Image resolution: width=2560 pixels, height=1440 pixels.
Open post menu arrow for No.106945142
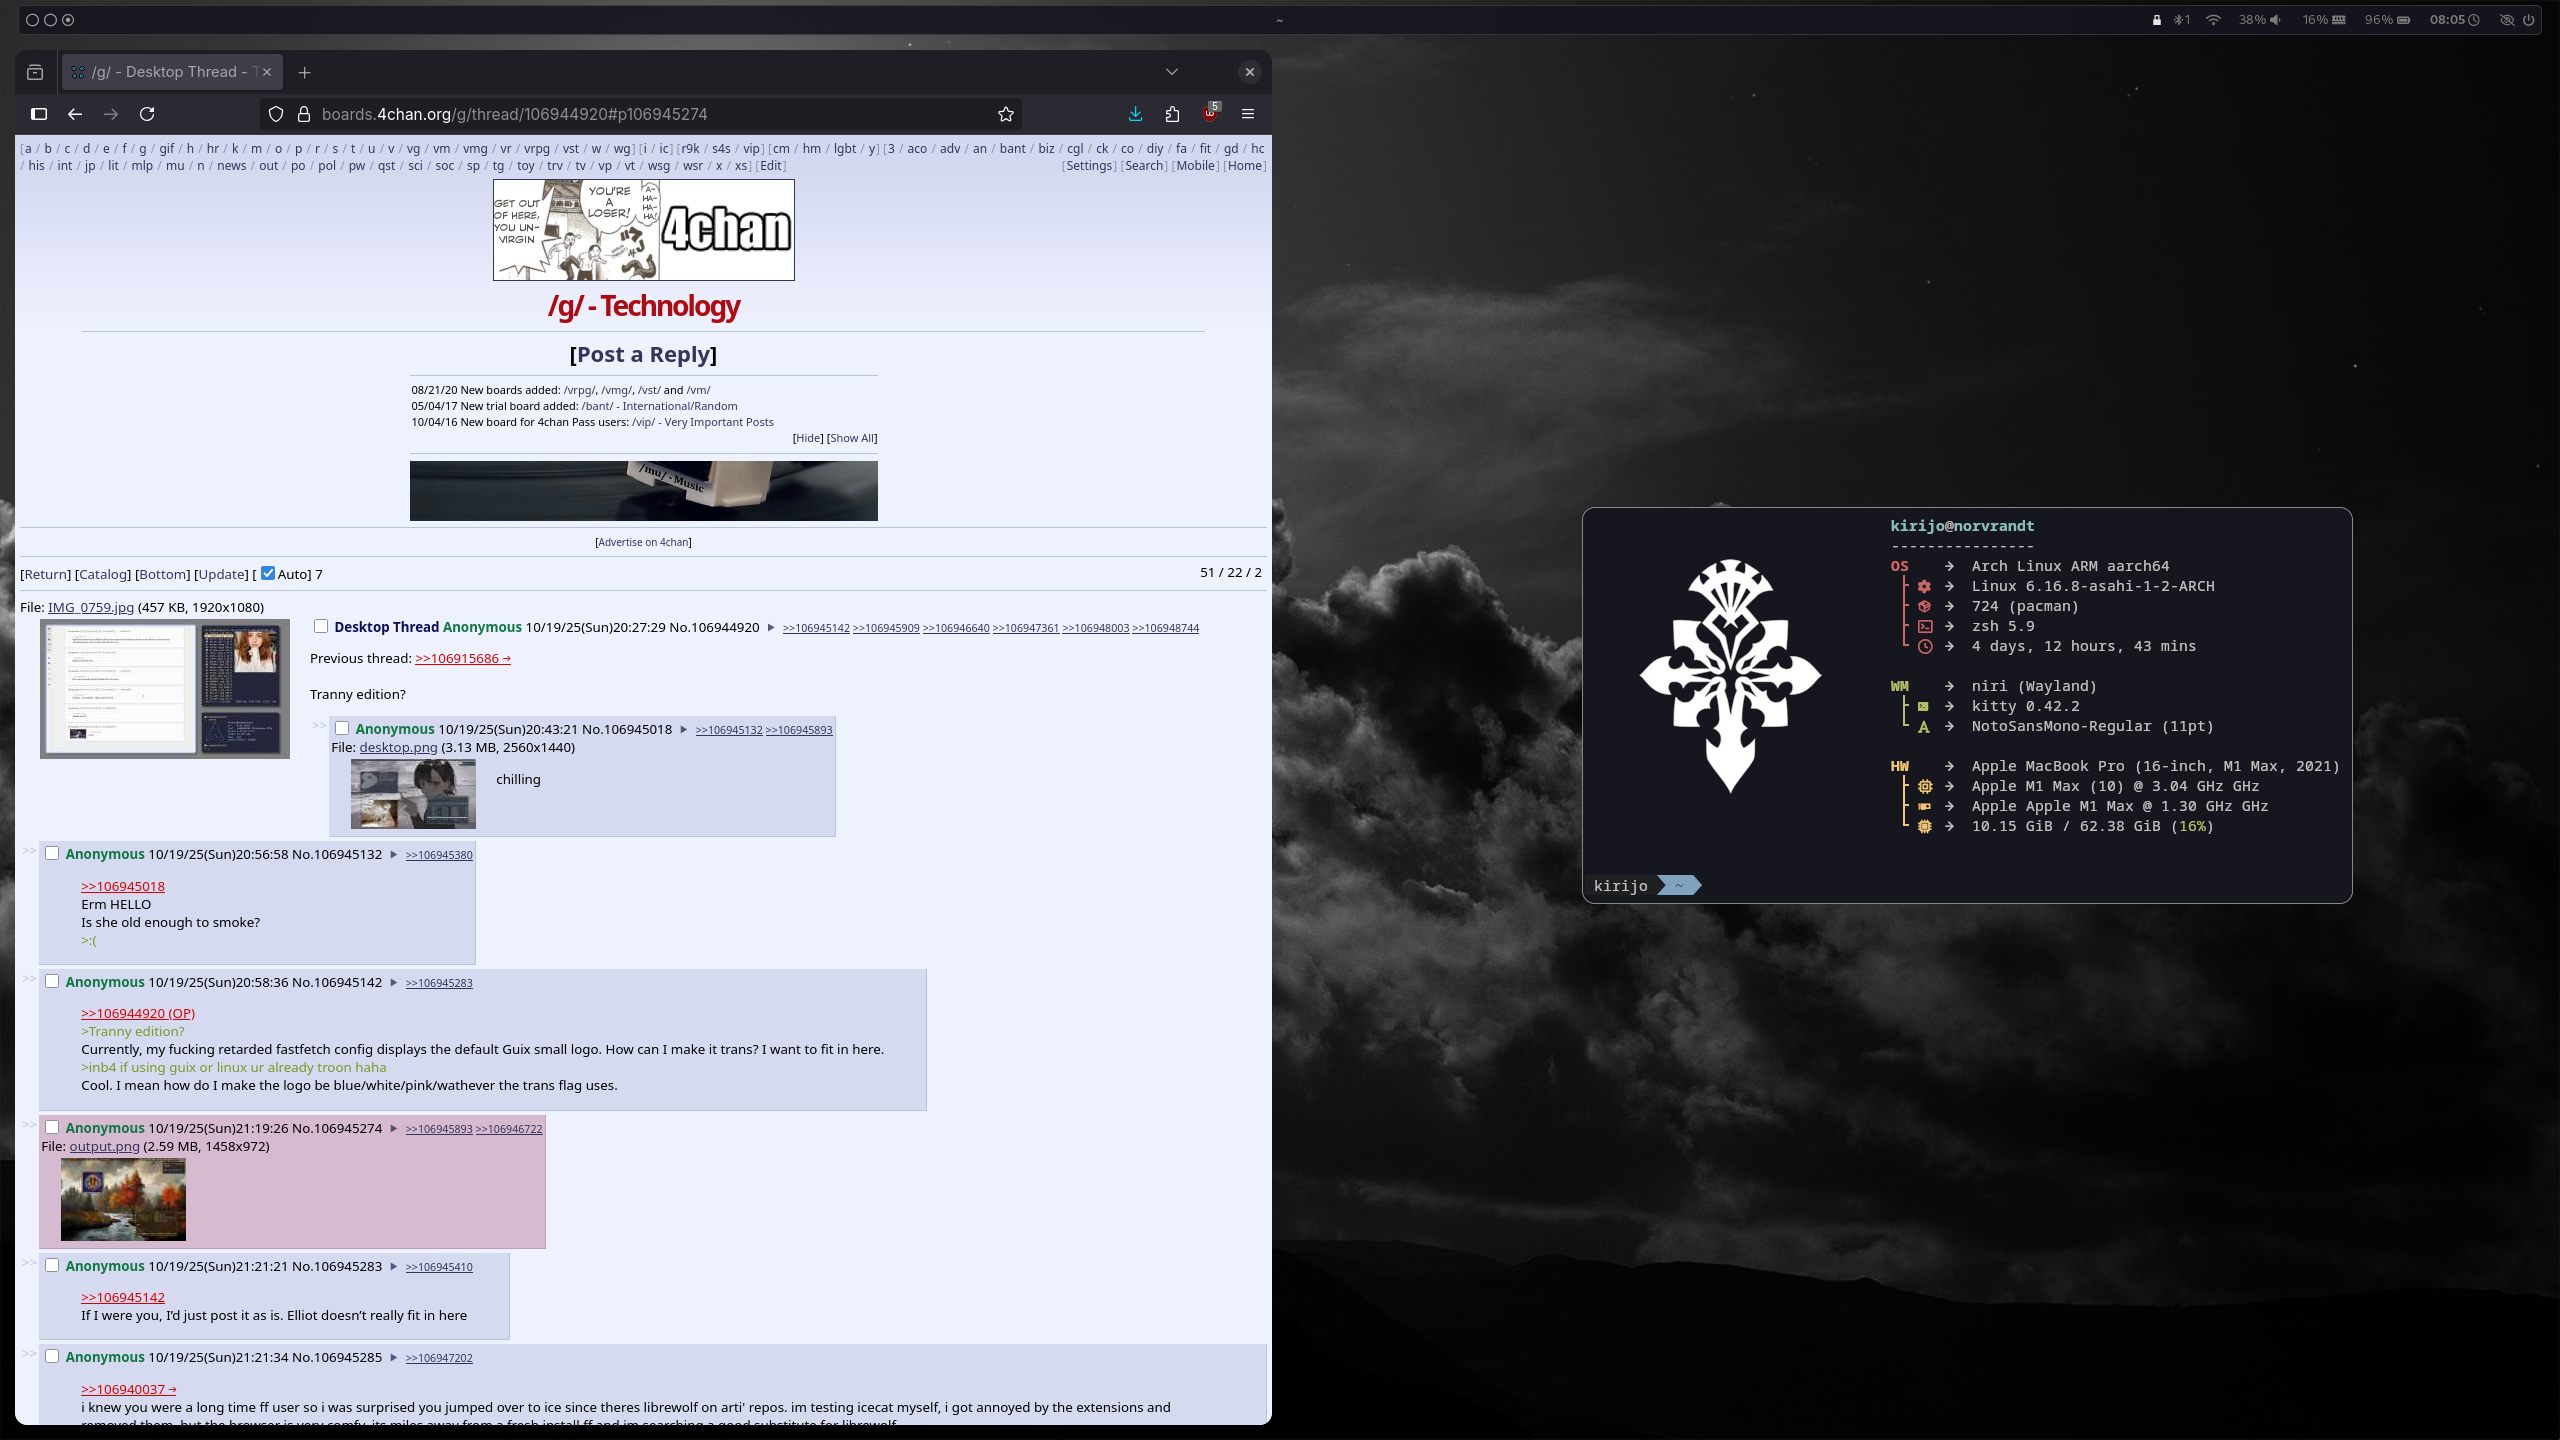[394, 983]
